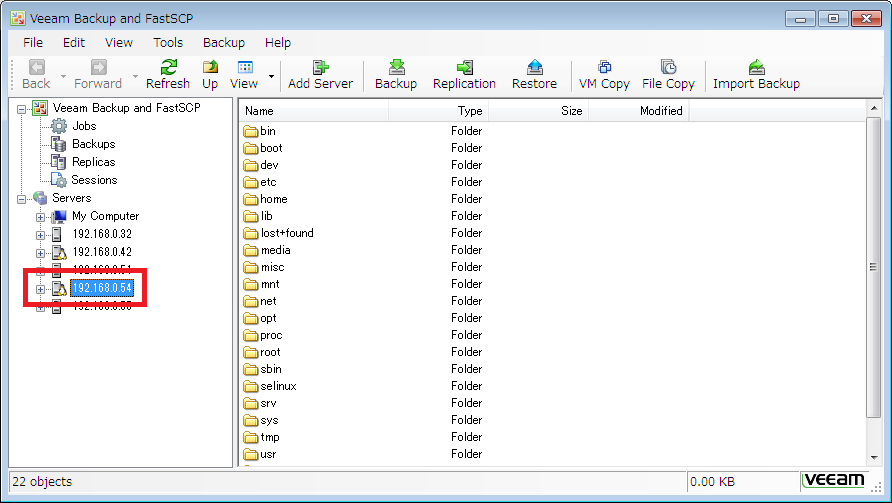The image size is (892, 503).
Task: Open the File menu
Action: pyautogui.click(x=33, y=43)
